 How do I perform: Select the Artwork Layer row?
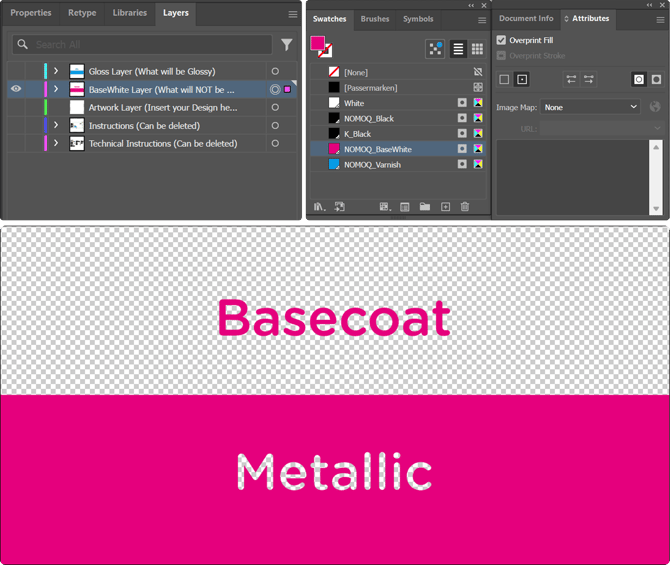point(162,107)
